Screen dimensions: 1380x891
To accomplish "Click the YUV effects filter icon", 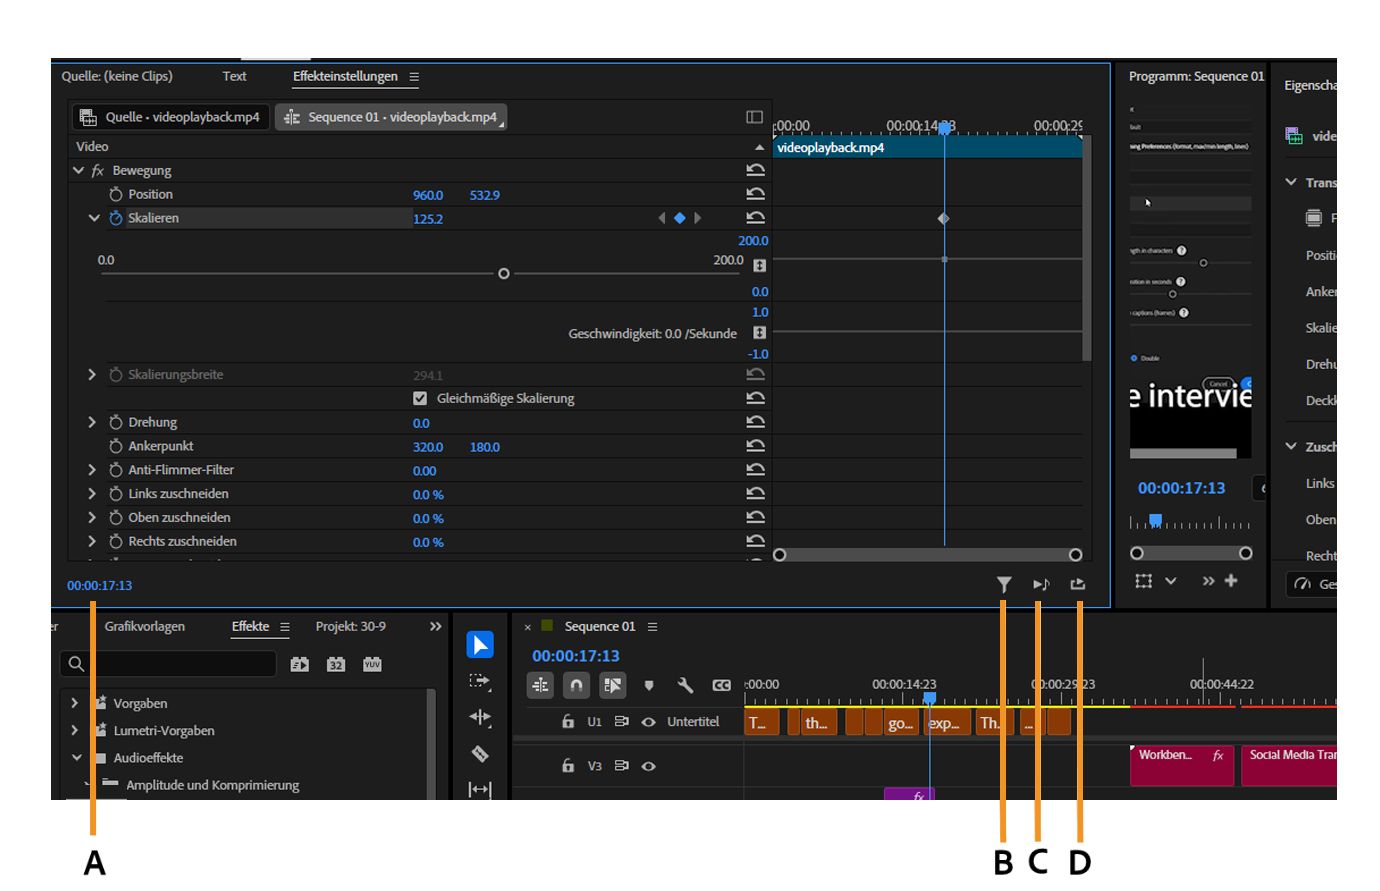I will coord(372,664).
